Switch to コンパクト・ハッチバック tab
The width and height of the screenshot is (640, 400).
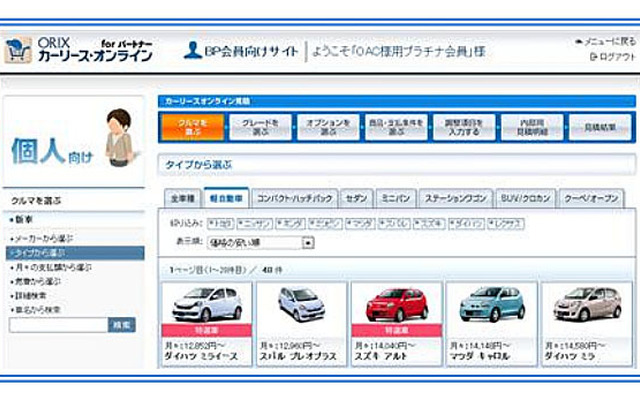295,199
